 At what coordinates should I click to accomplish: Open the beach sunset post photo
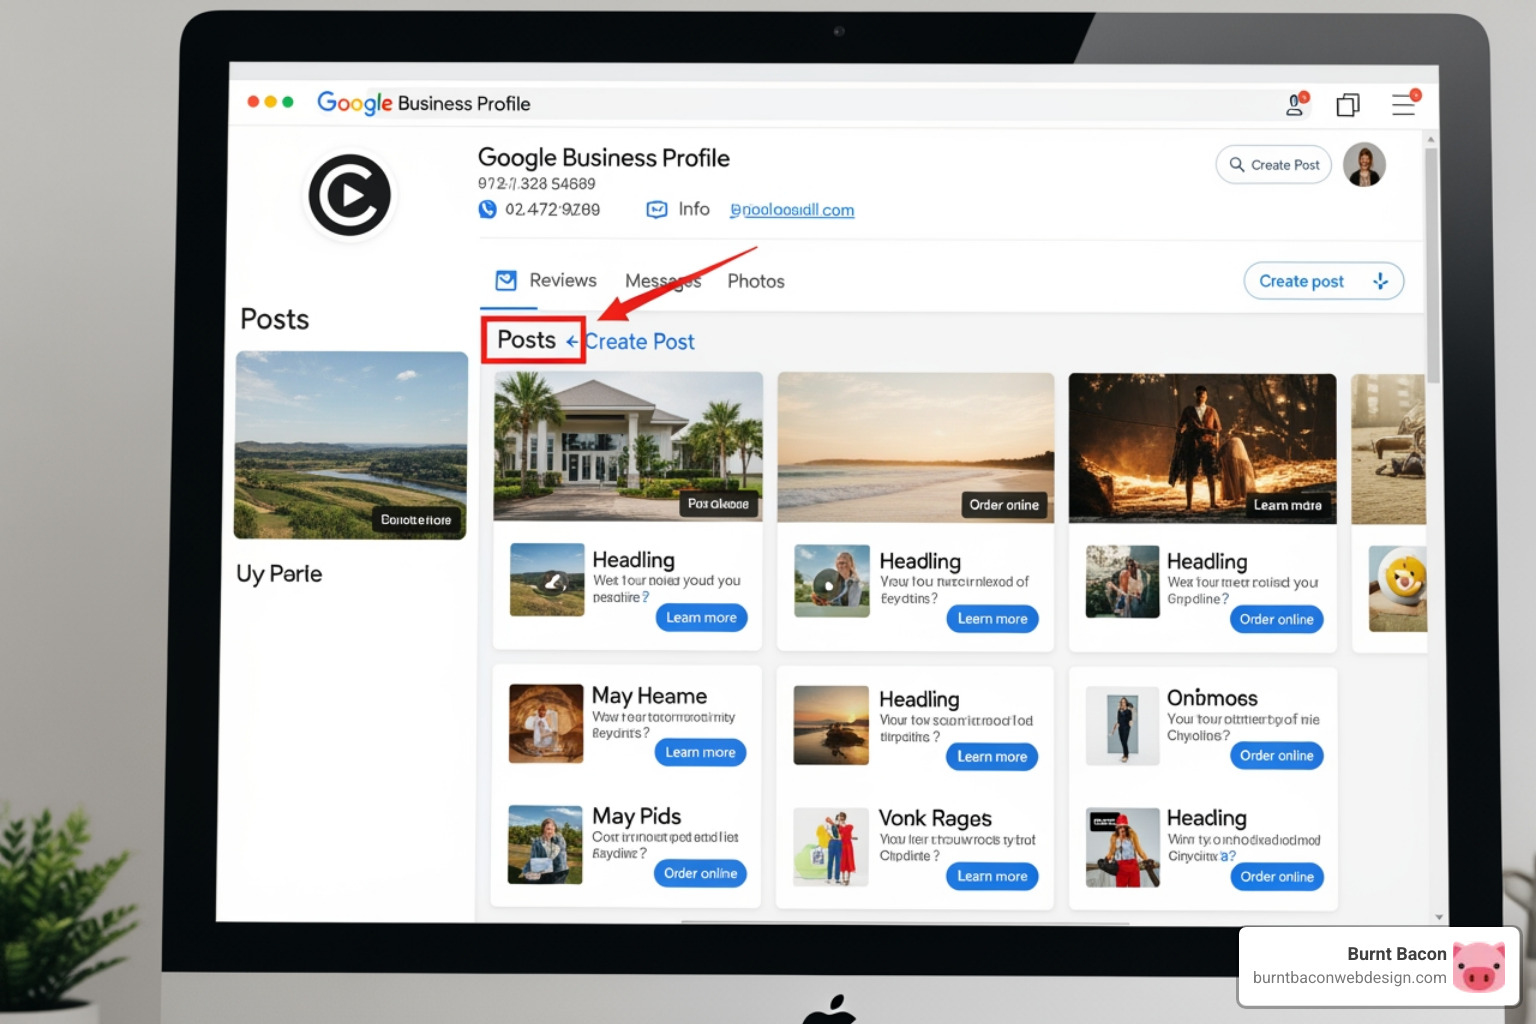916,447
